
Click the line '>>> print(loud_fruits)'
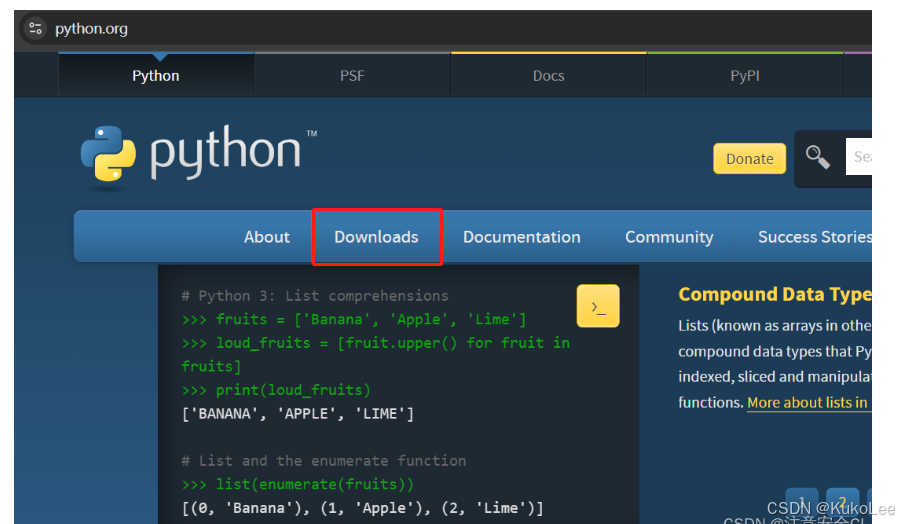(276, 390)
